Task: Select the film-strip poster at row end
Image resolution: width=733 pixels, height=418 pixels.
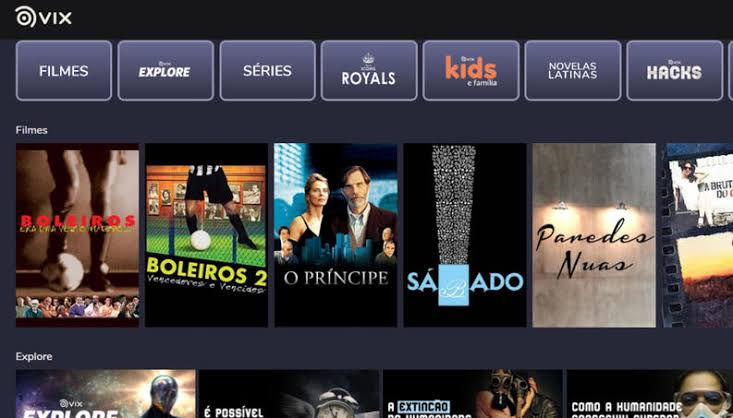Action: [697, 235]
